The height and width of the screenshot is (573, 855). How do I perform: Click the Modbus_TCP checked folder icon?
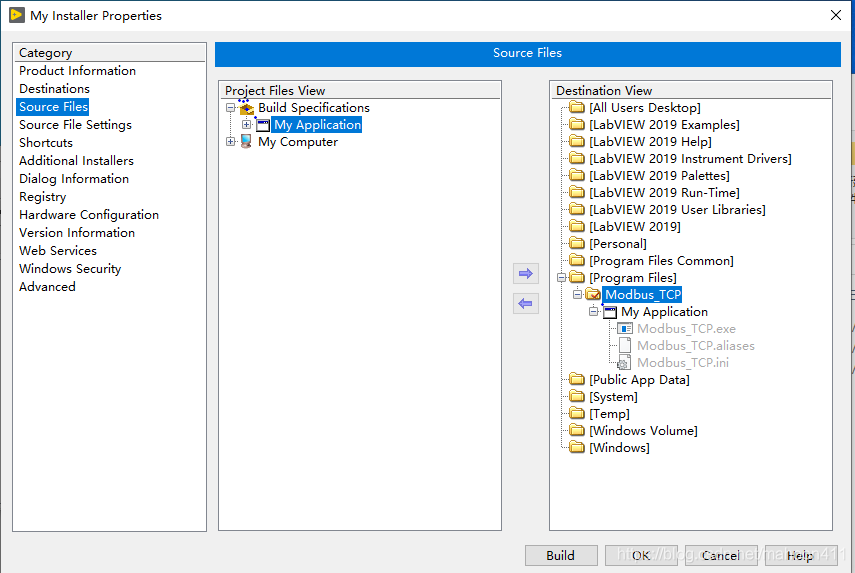(x=593, y=294)
